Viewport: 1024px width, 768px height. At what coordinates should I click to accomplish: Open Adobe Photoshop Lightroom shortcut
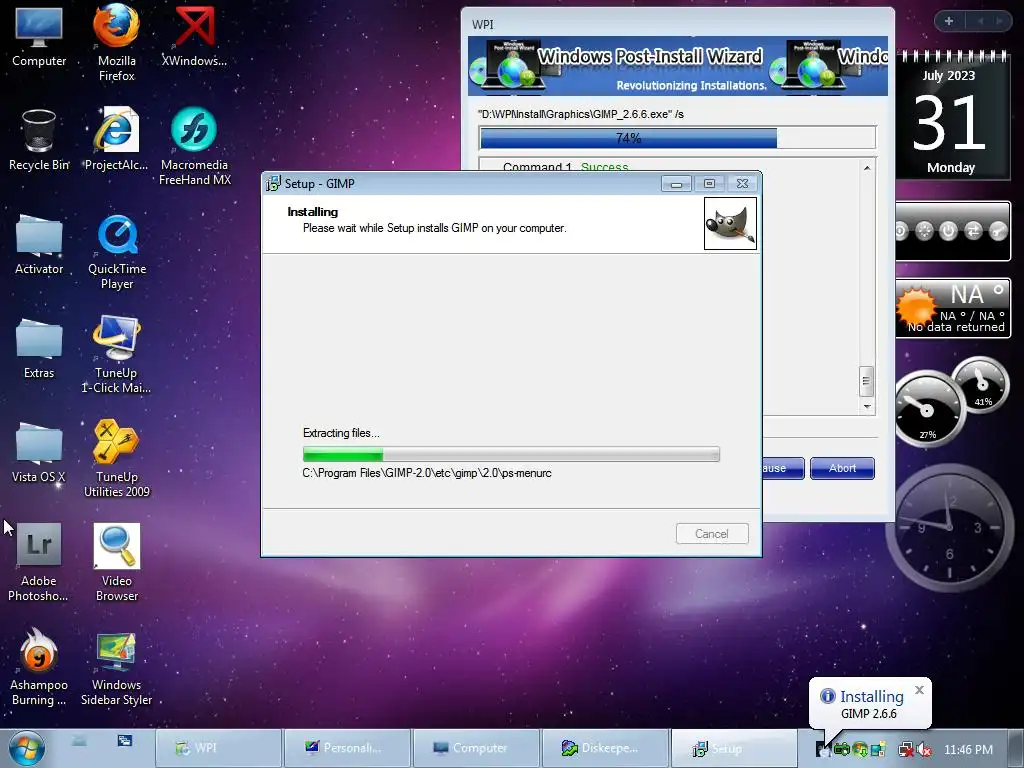pos(39,562)
